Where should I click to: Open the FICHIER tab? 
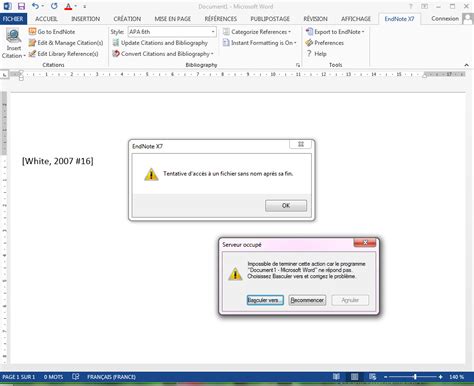click(x=13, y=19)
